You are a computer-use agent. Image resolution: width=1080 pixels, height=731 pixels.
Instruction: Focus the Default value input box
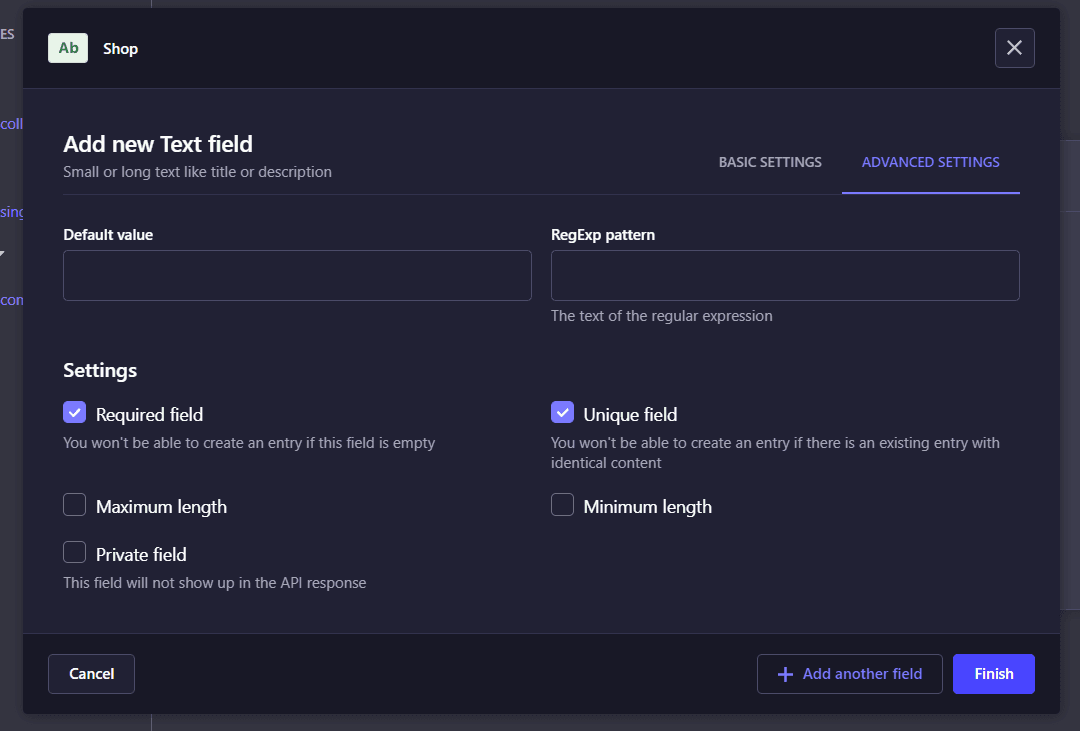[297, 276]
